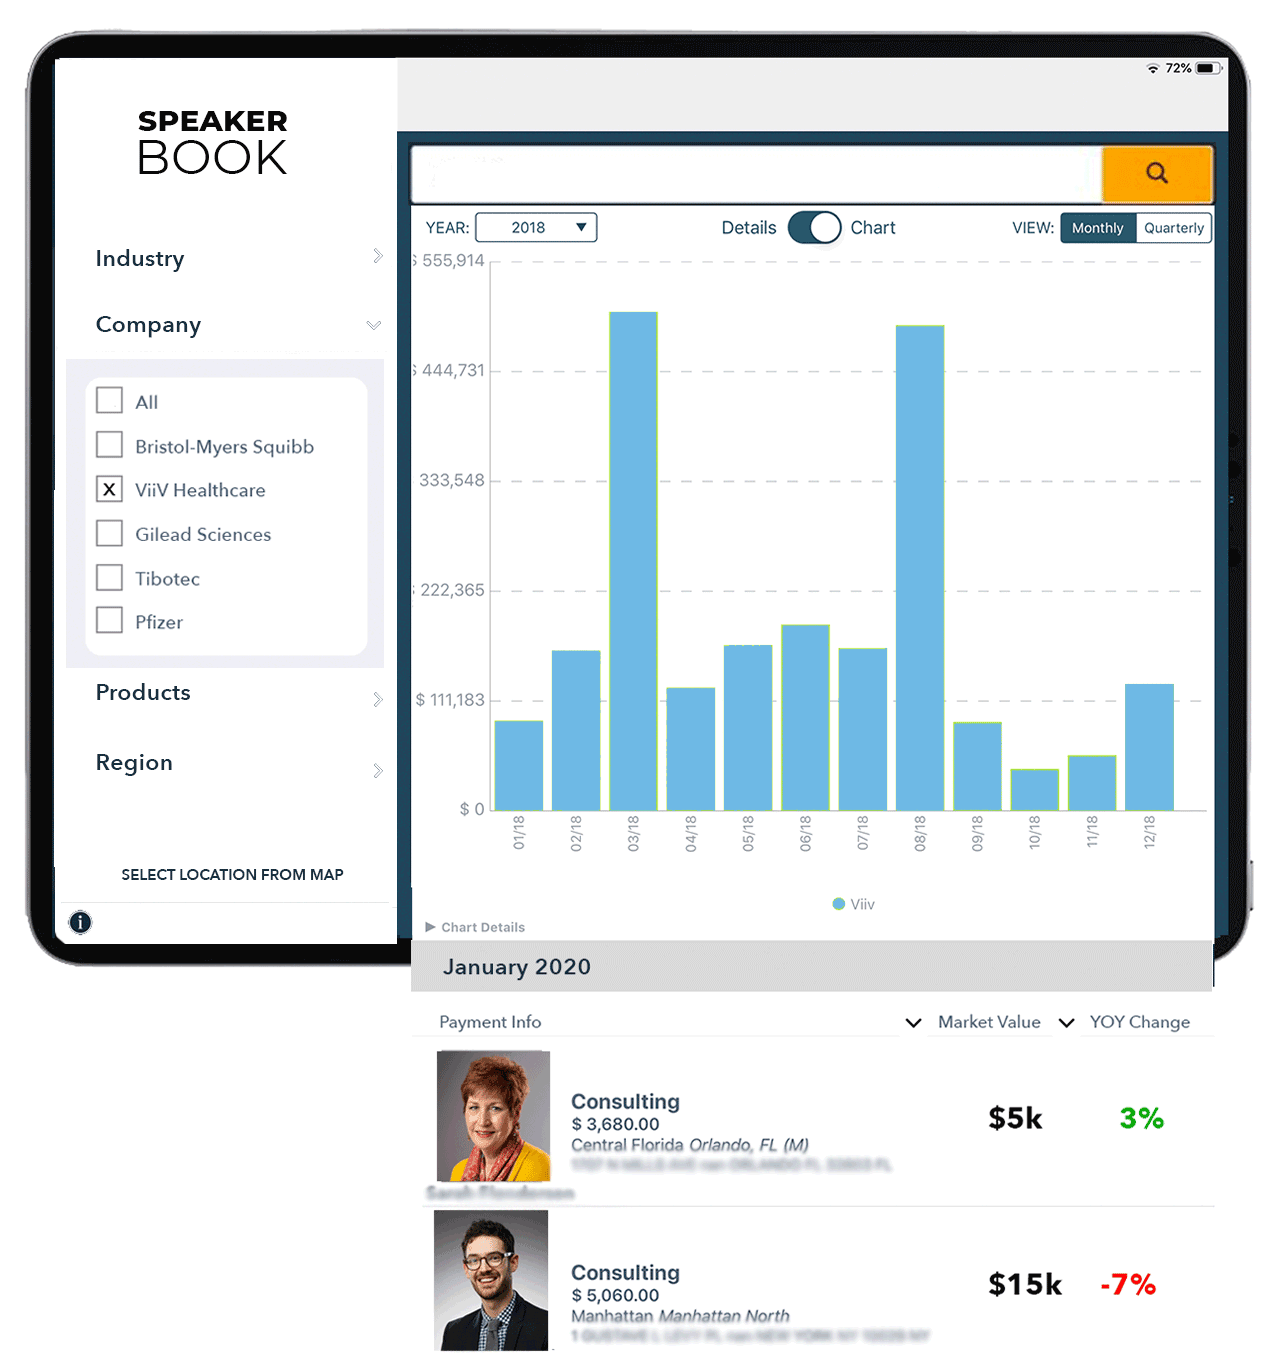This screenshot has height=1353, width=1281.
Task: Click the SPEAKER BOOK logo
Action: [213, 142]
